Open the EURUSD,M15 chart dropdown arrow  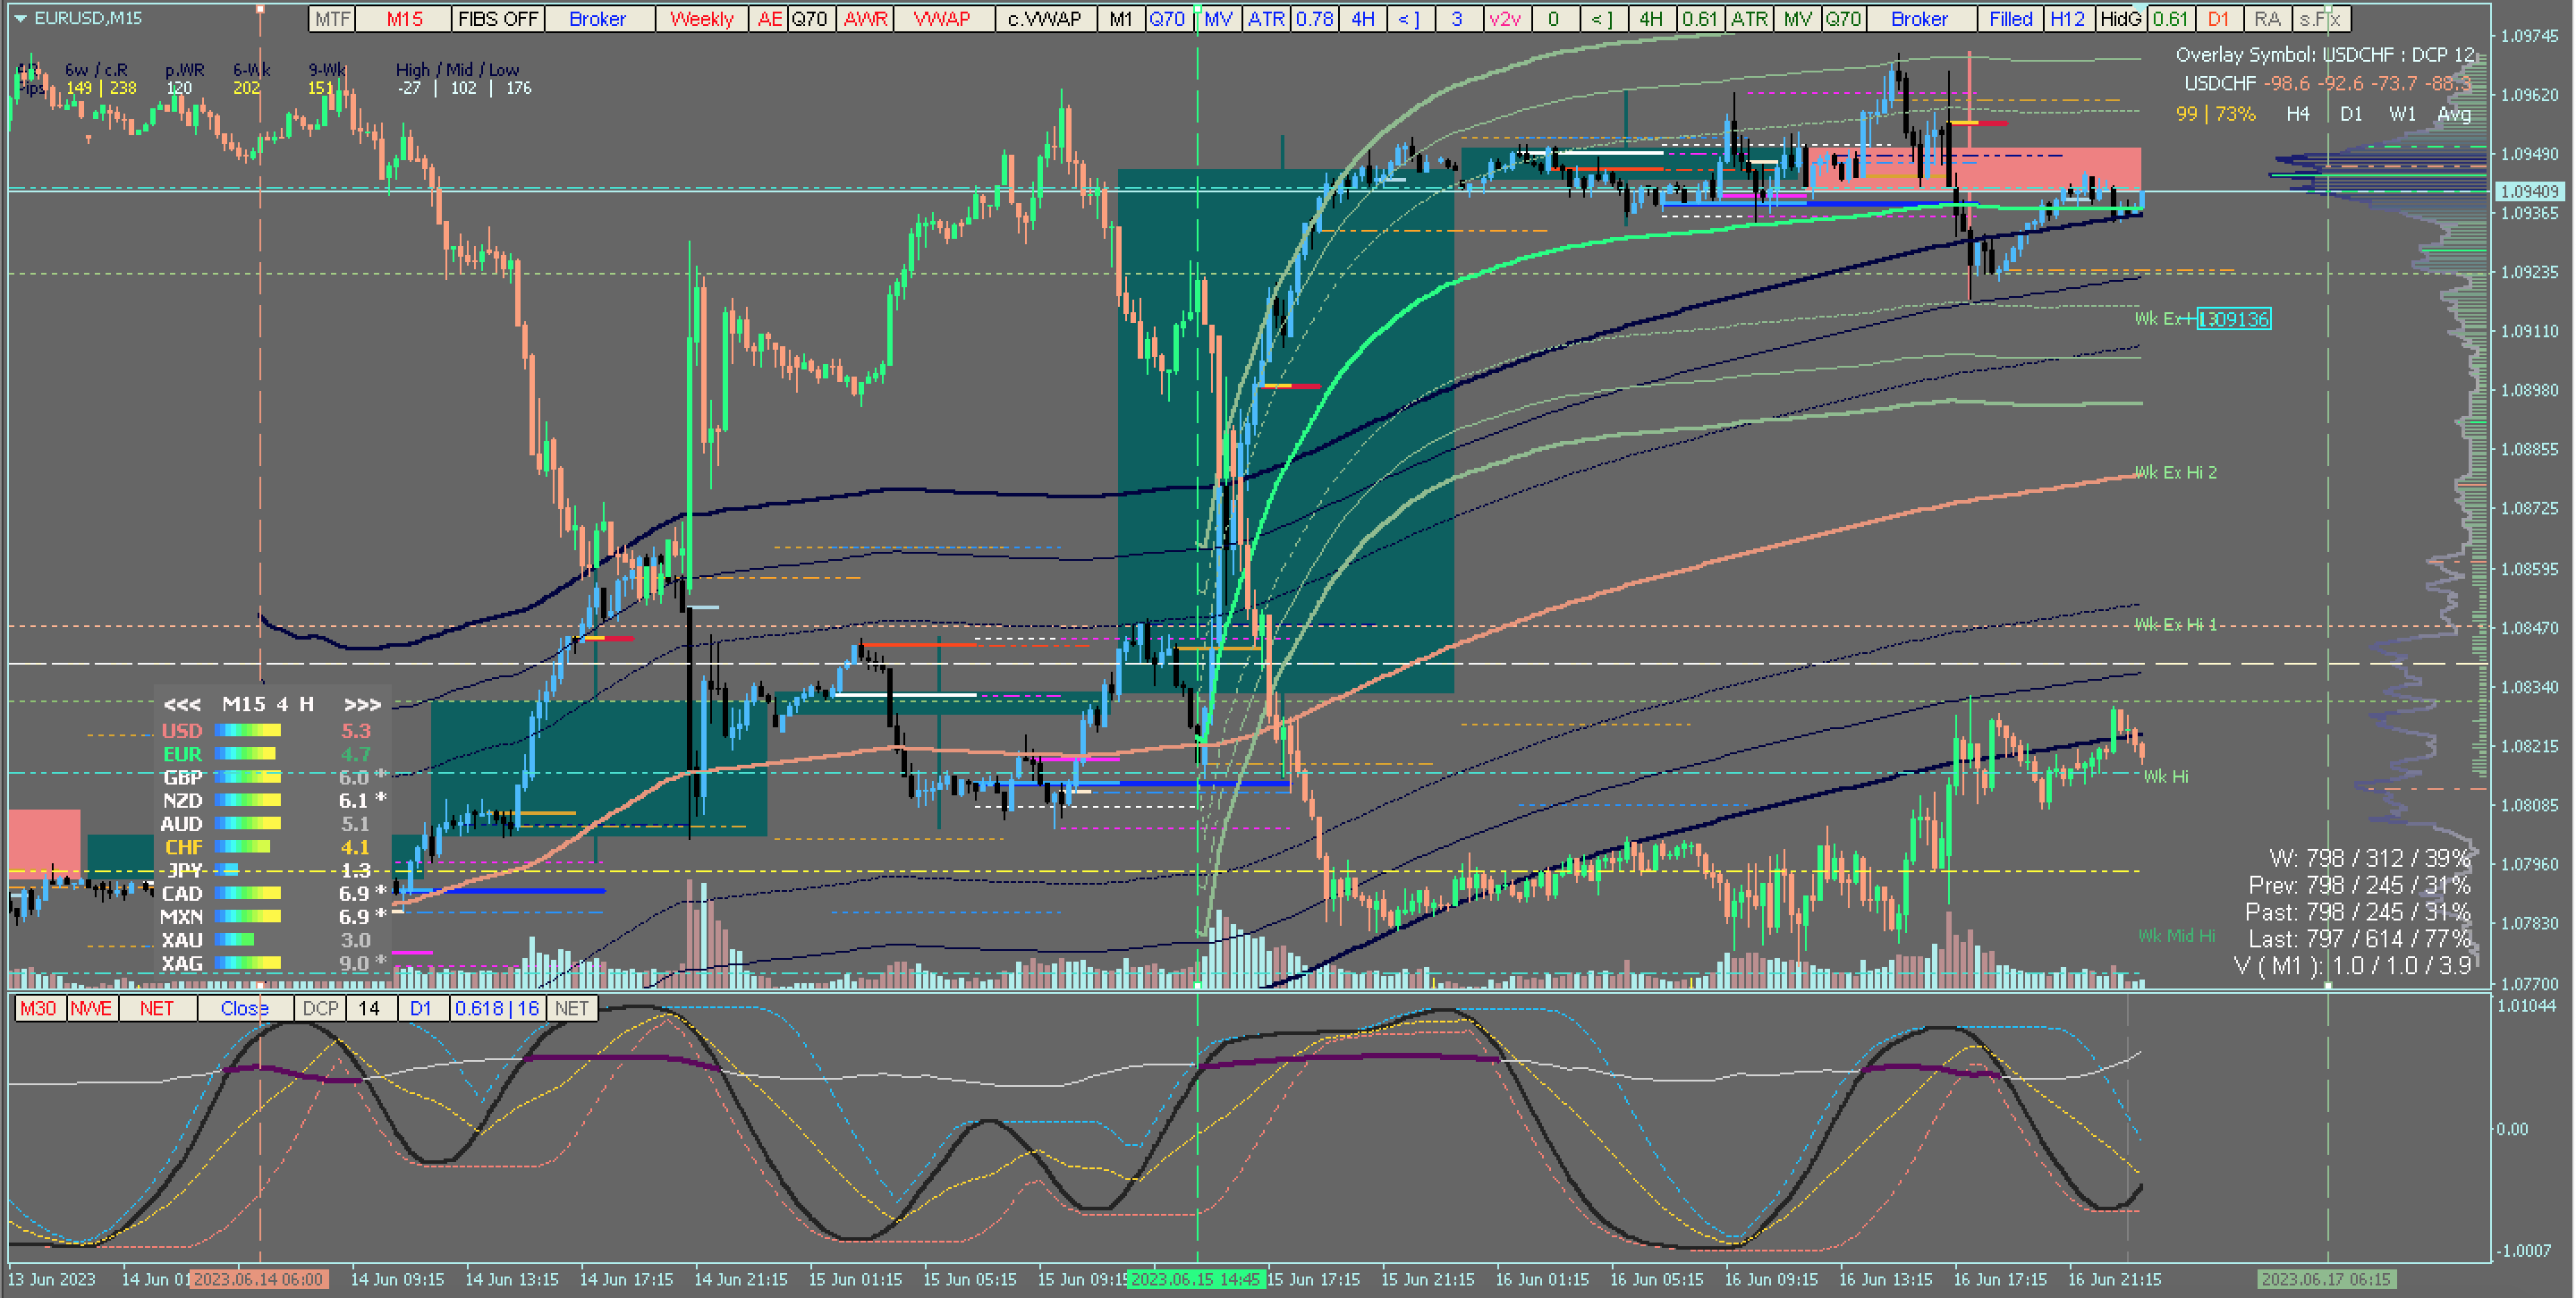tap(20, 18)
